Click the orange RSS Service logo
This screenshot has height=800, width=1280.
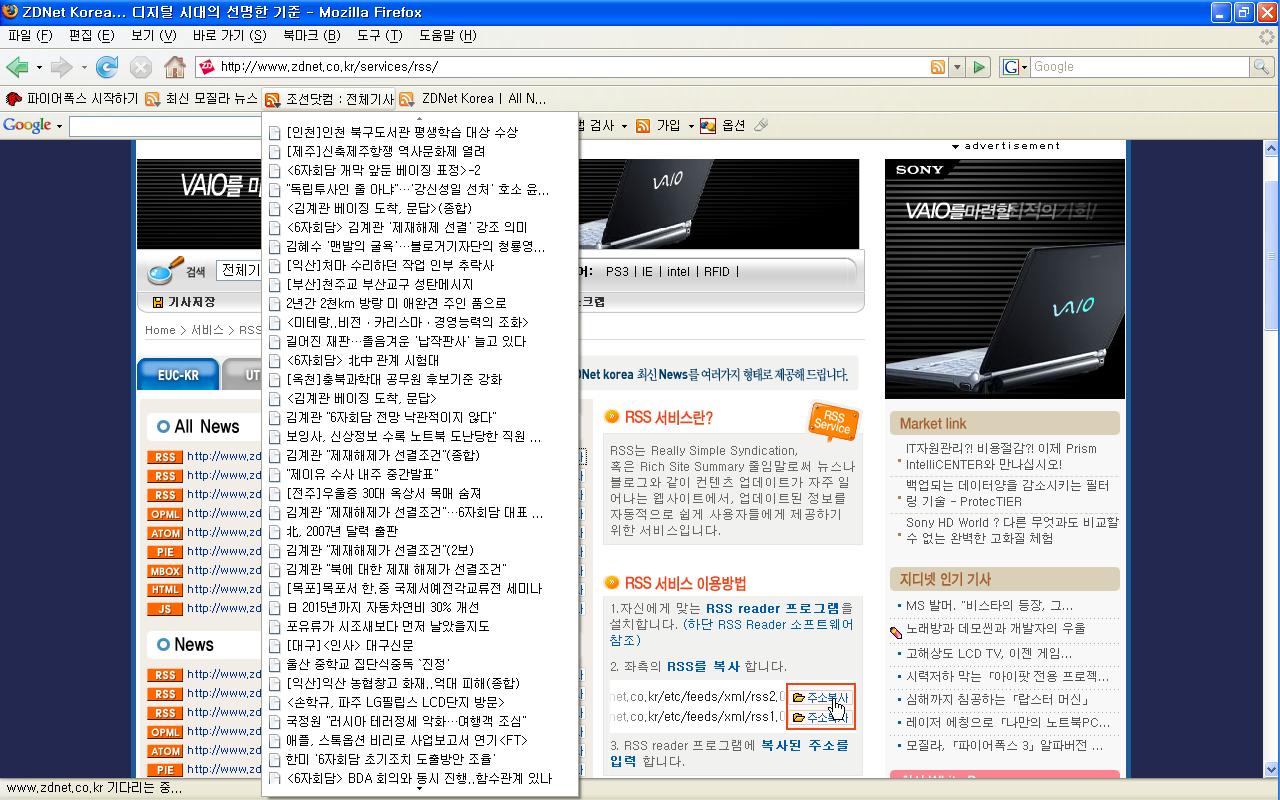coord(832,422)
